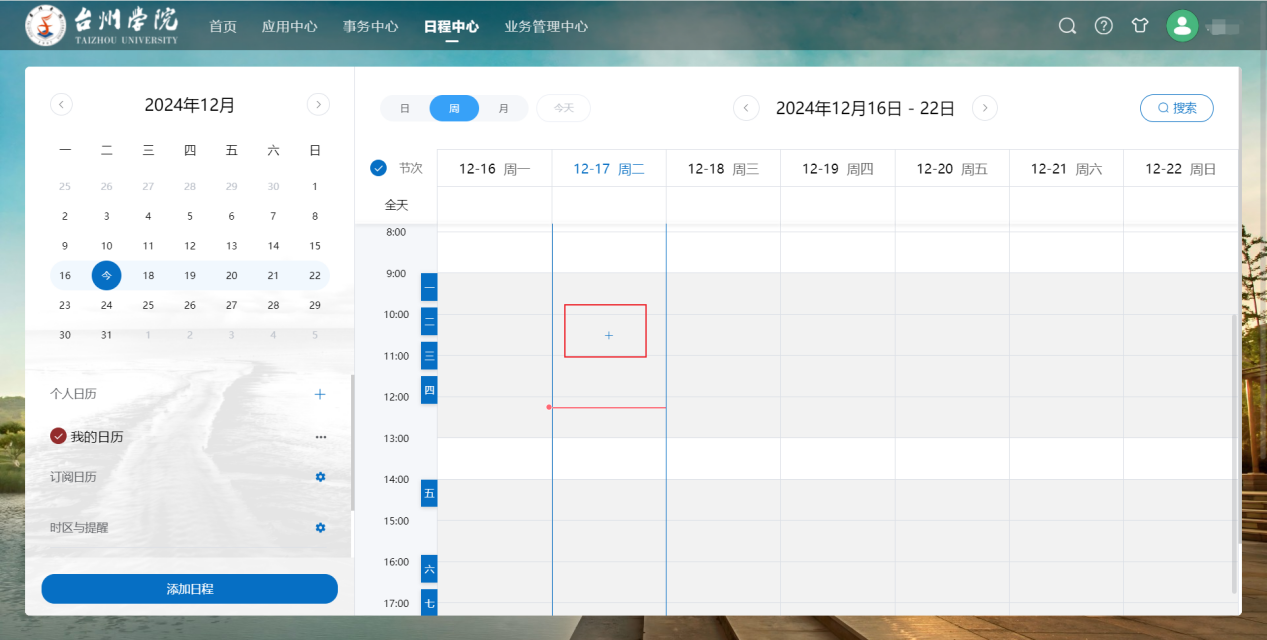Select December 25 in mini calendar
The height and width of the screenshot is (640, 1267).
tap(148, 305)
